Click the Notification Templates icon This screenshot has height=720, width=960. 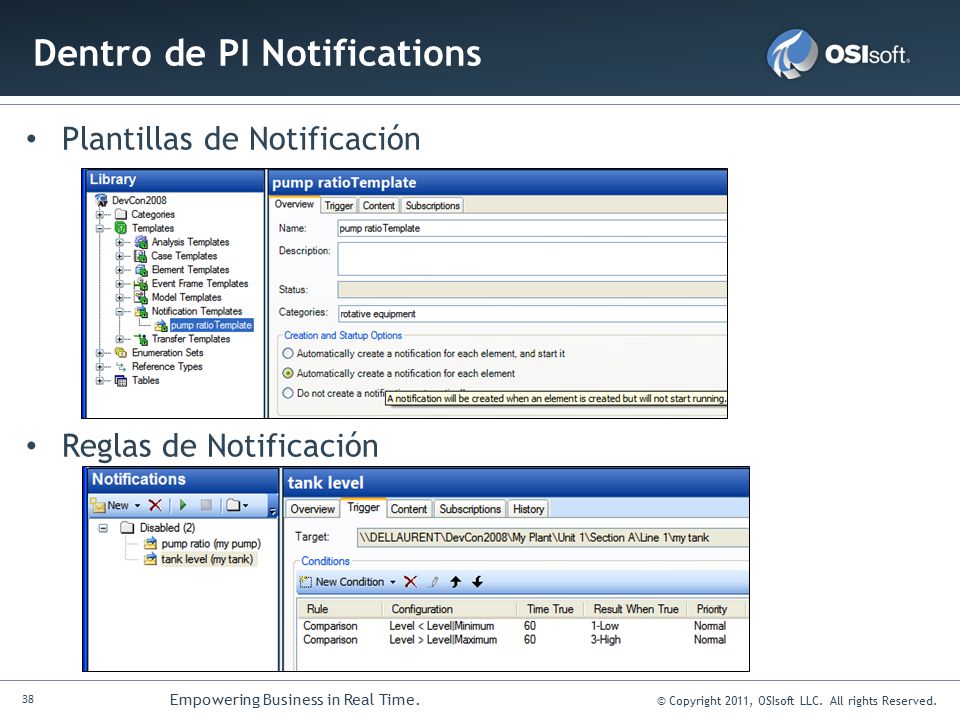point(141,312)
